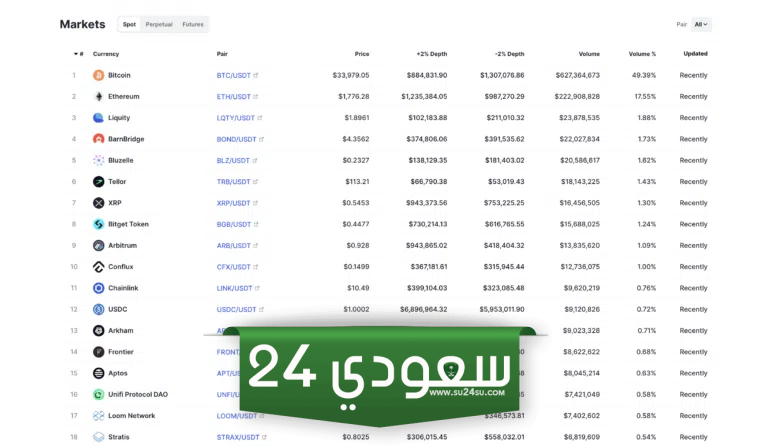The width and height of the screenshot is (768, 446).
Task: Open the Pair All dropdown
Action: coord(701,24)
